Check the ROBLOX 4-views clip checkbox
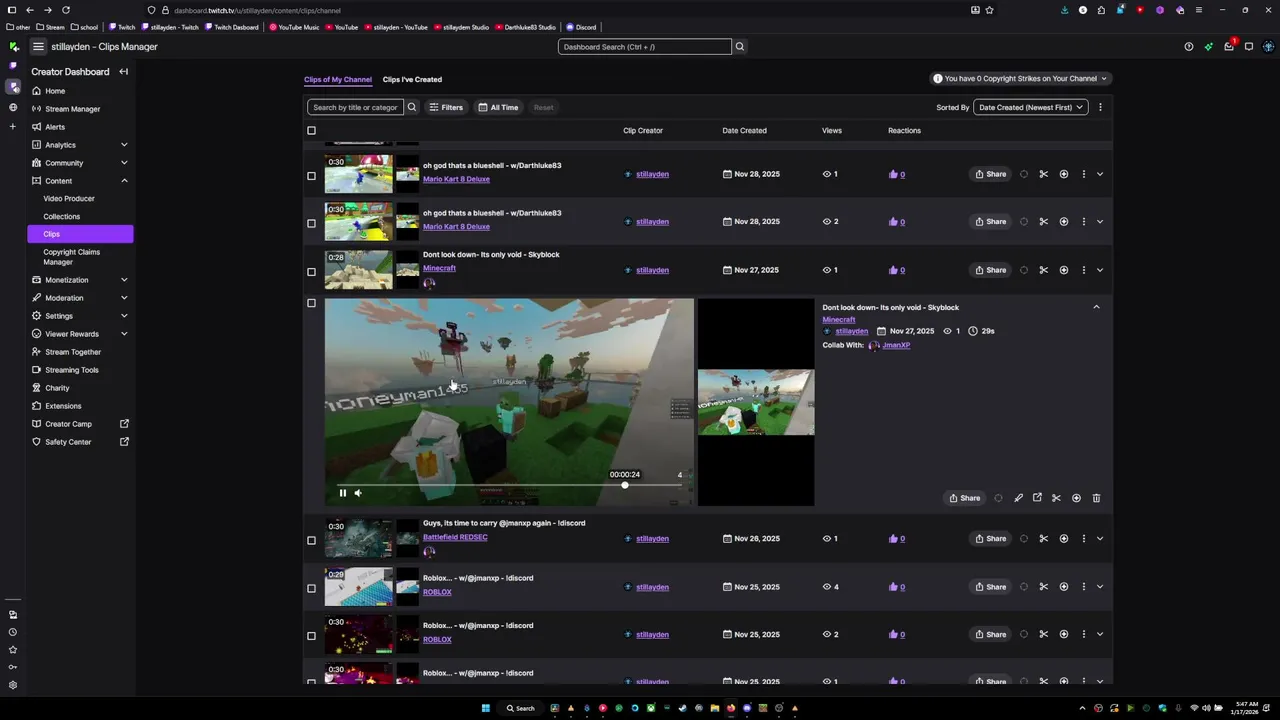 [311, 588]
